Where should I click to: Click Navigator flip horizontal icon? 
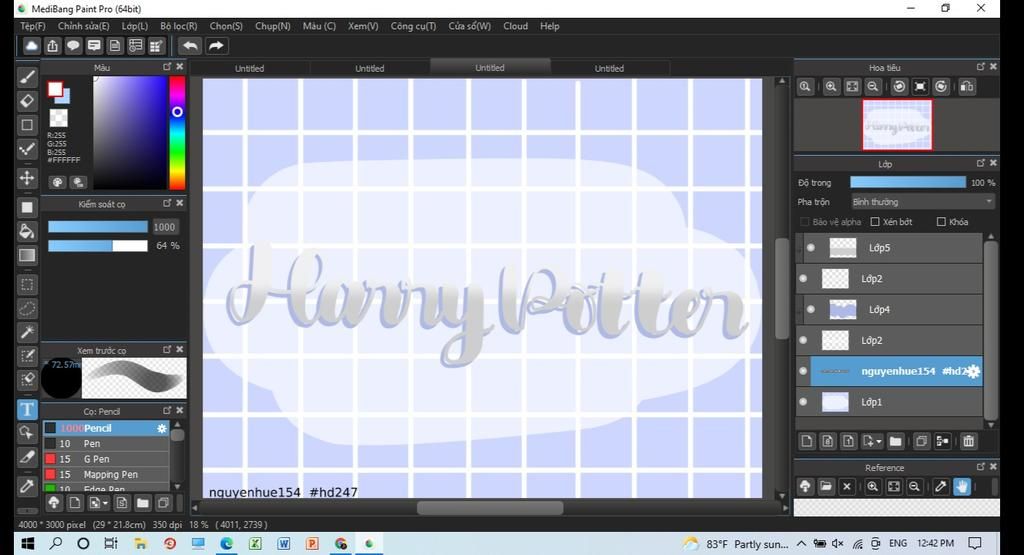(x=967, y=87)
